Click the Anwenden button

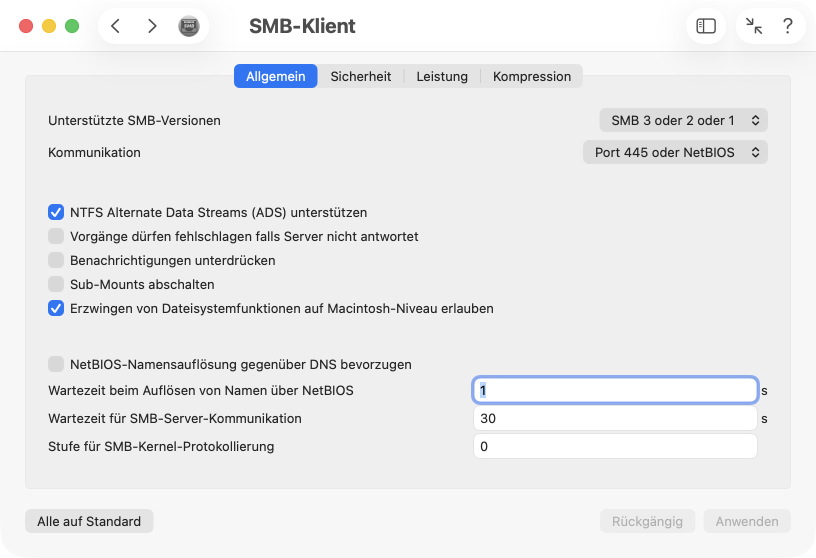(747, 521)
